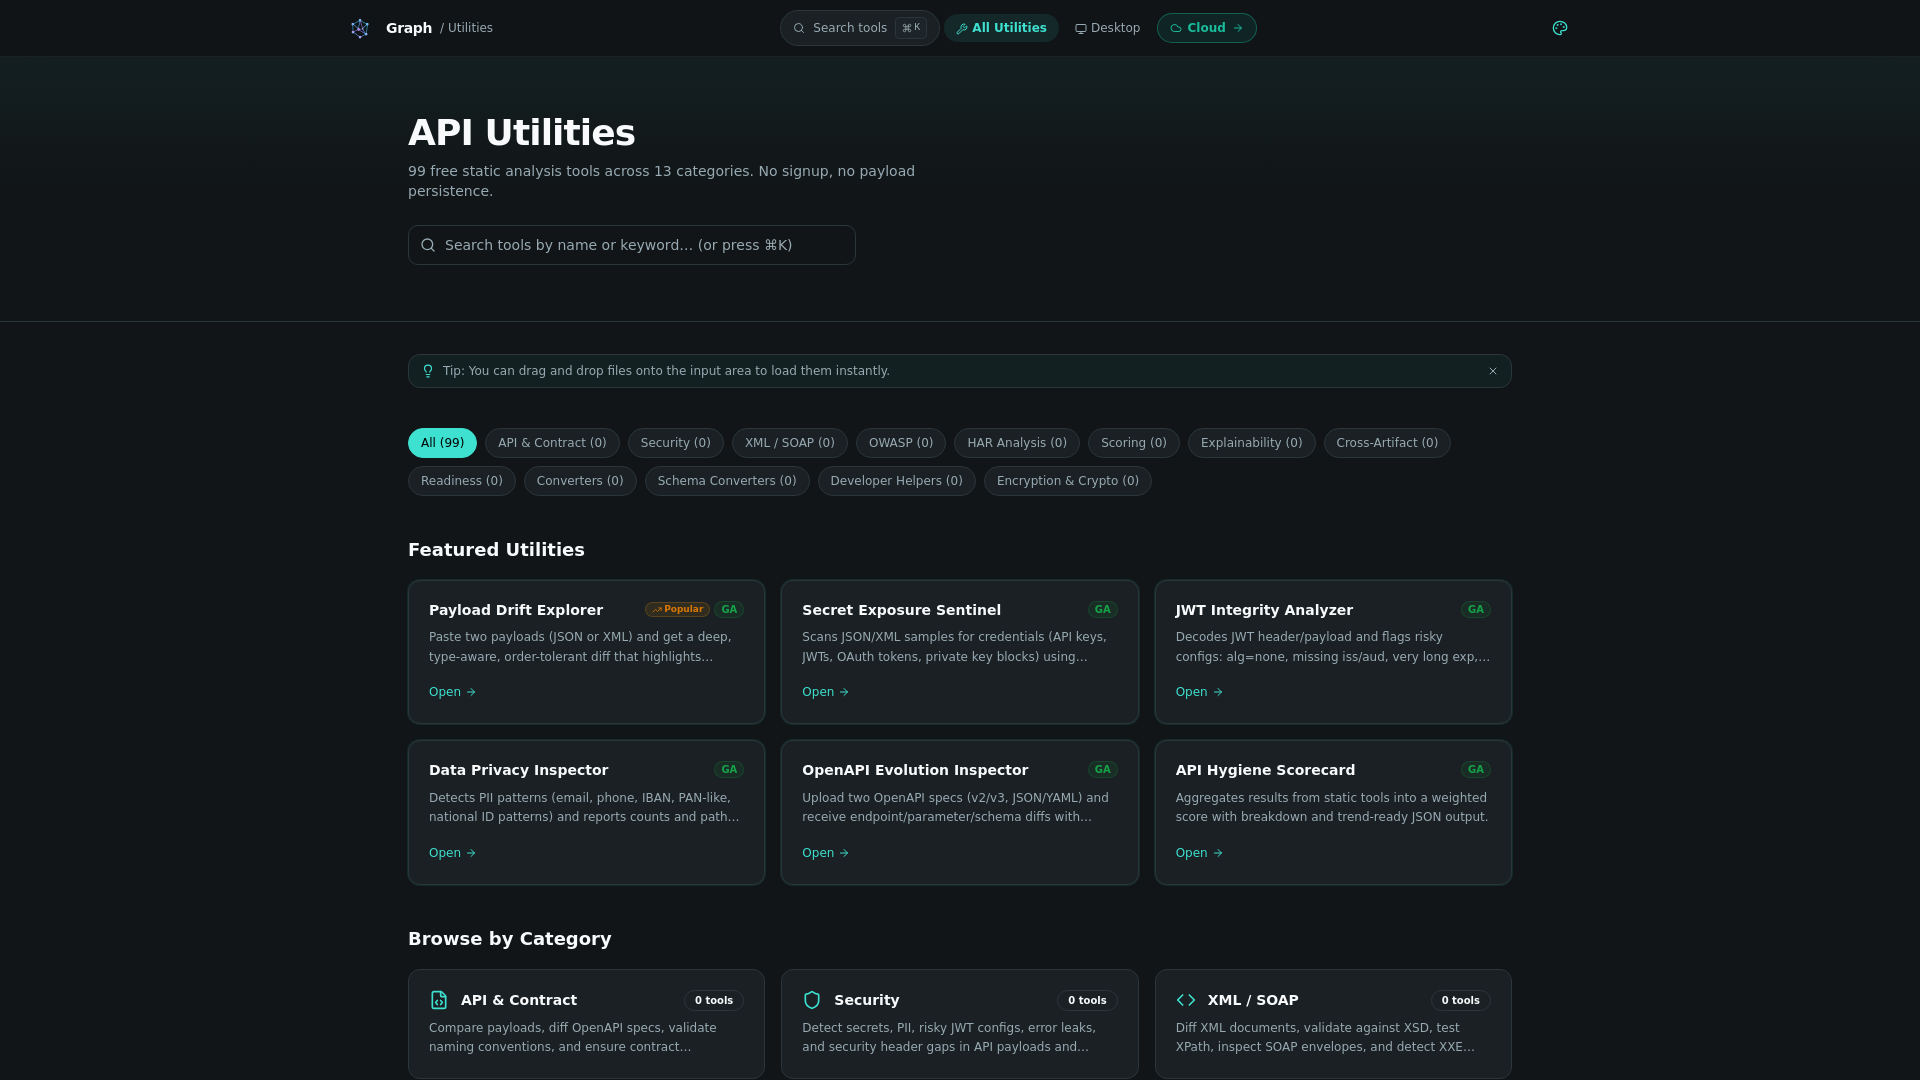The height and width of the screenshot is (1080, 1920).
Task: Click the ⌘K shortcut badge
Action: coord(911,28)
